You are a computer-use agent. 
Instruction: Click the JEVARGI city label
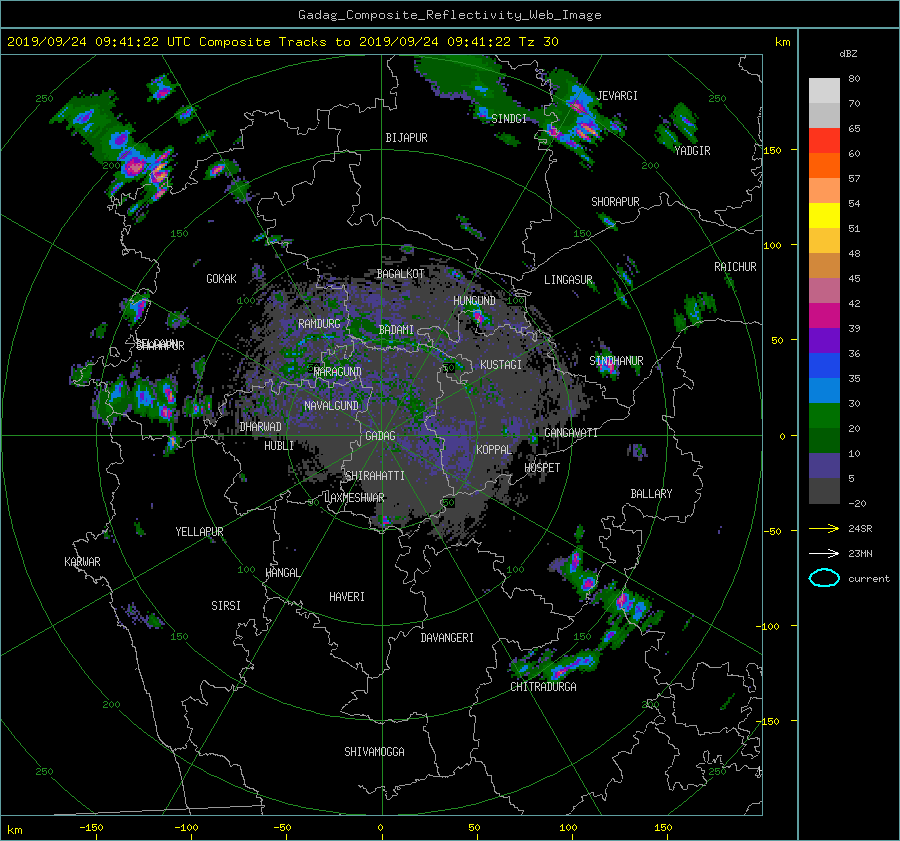tap(618, 96)
